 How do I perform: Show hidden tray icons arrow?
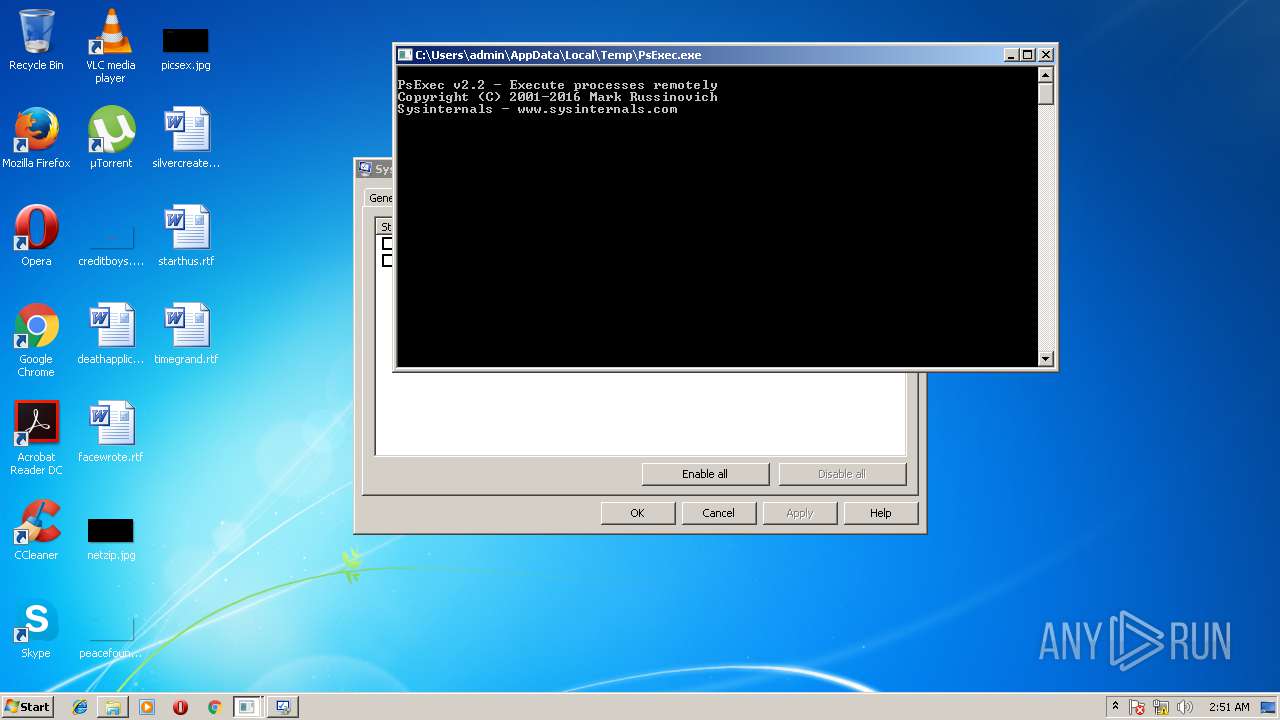1115,706
